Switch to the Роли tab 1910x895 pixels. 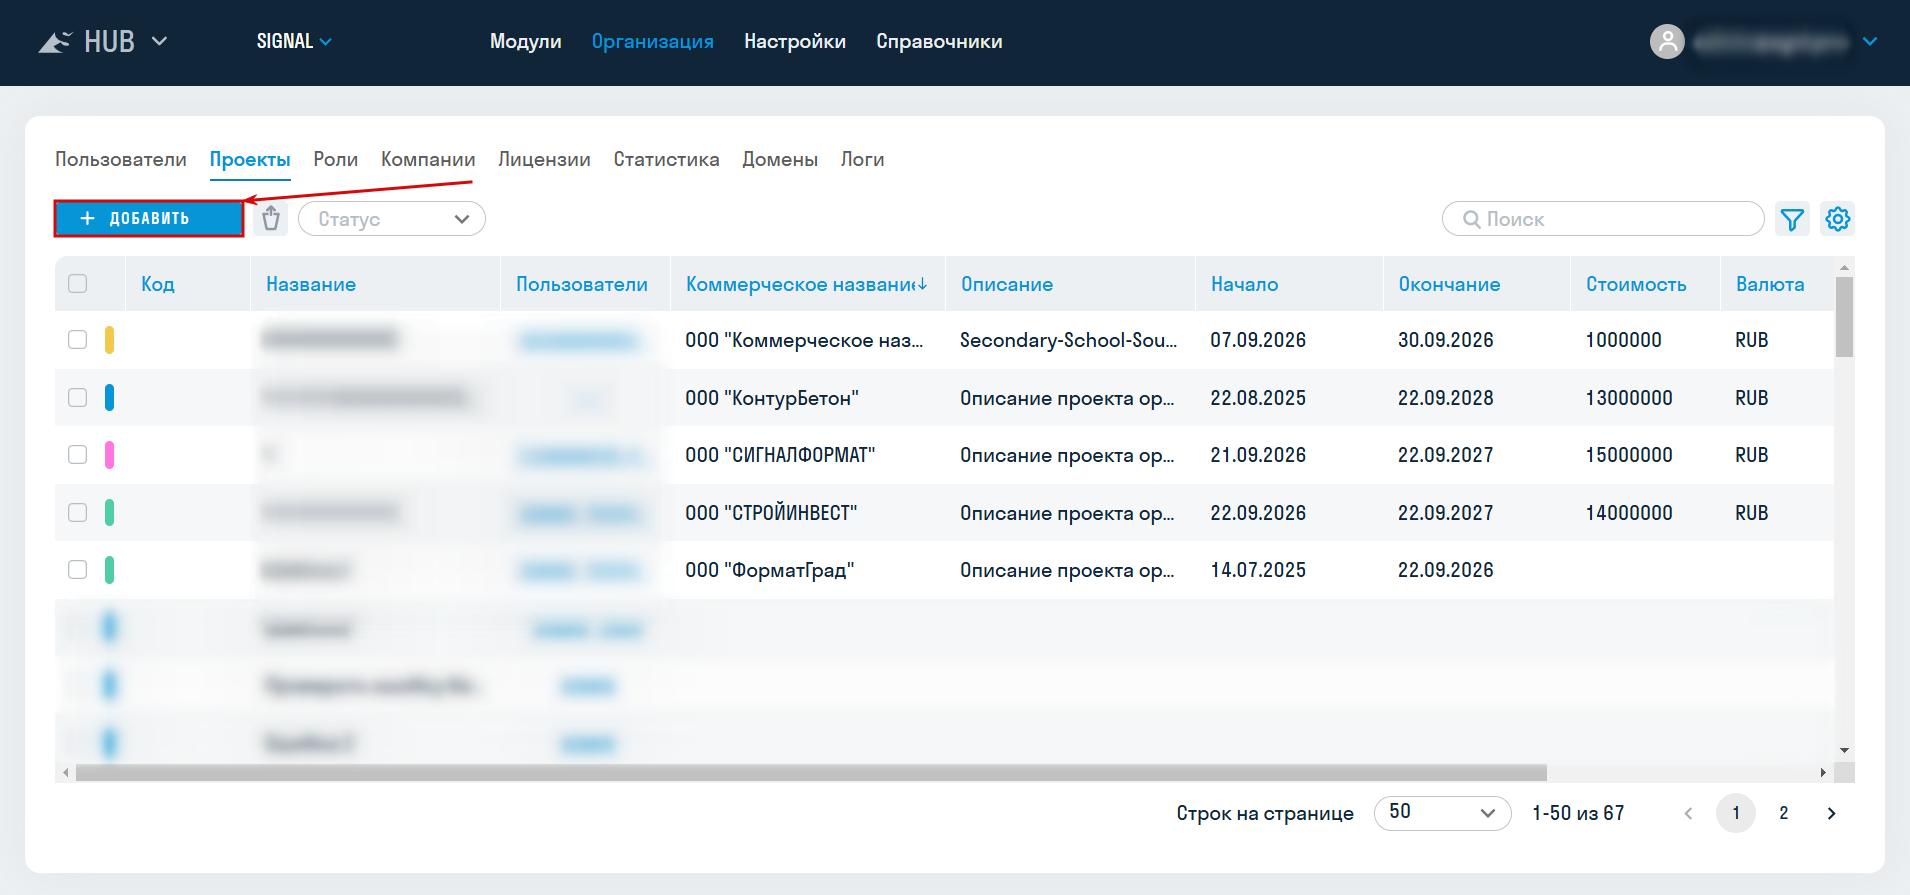point(336,160)
